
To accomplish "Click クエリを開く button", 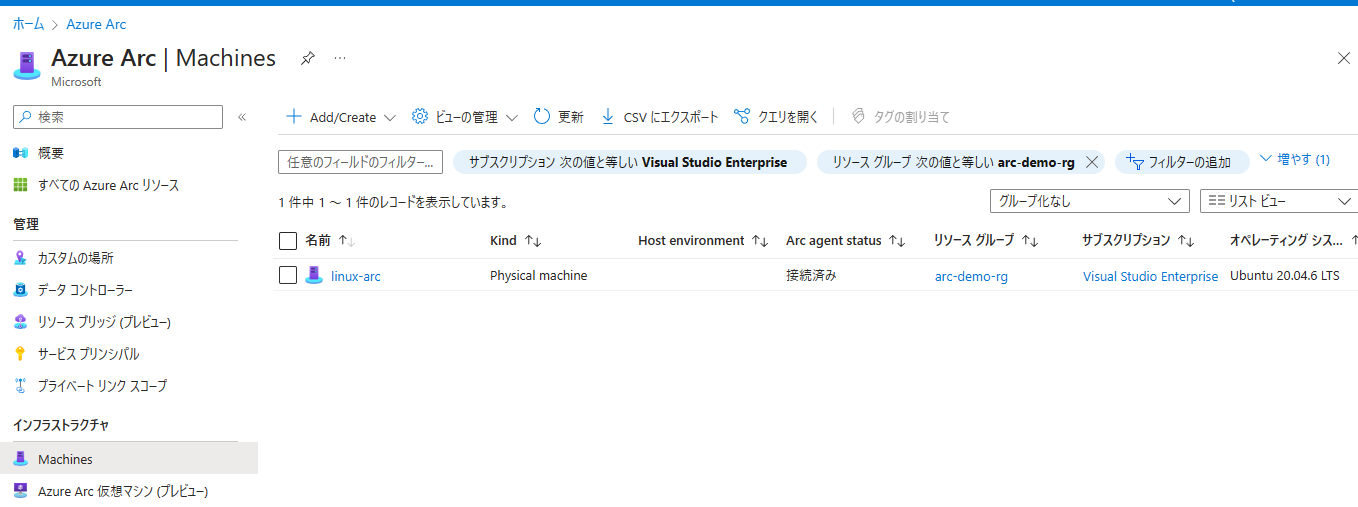I will click(x=776, y=117).
